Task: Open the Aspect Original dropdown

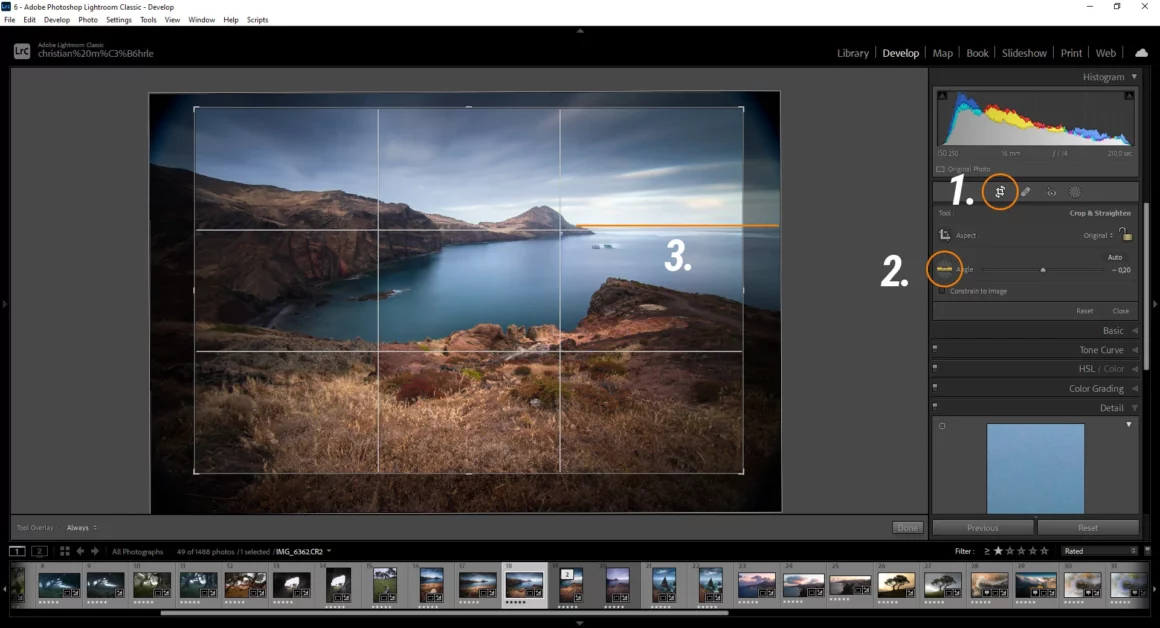Action: point(1098,235)
